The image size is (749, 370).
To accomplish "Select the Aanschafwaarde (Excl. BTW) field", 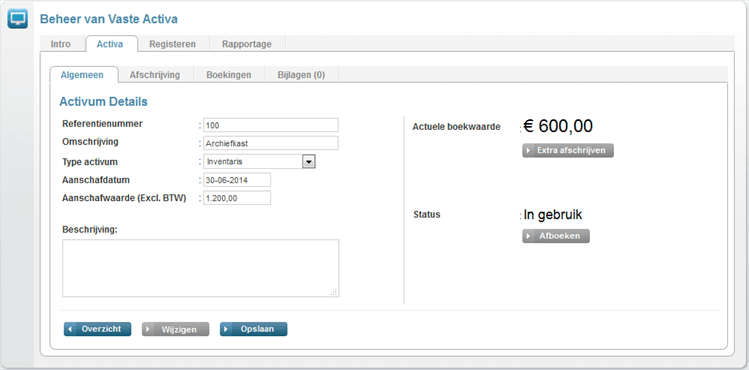I will [237, 198].
